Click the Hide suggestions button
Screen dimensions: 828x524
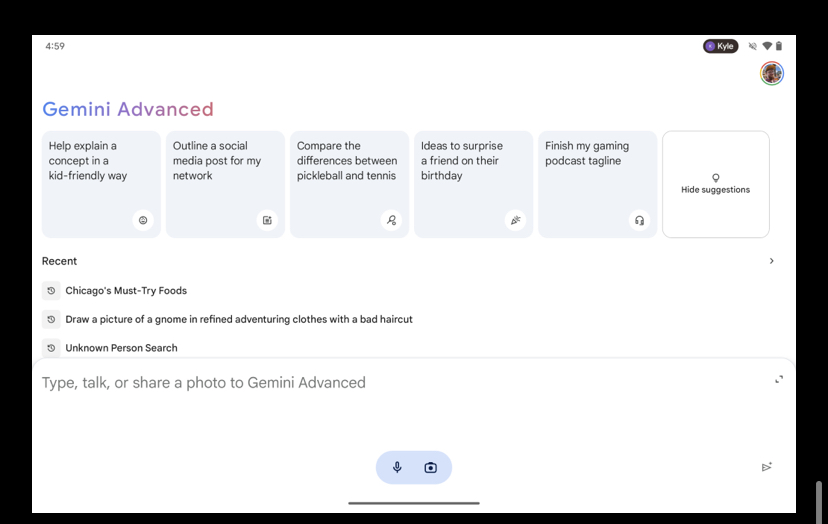[716, 184]
